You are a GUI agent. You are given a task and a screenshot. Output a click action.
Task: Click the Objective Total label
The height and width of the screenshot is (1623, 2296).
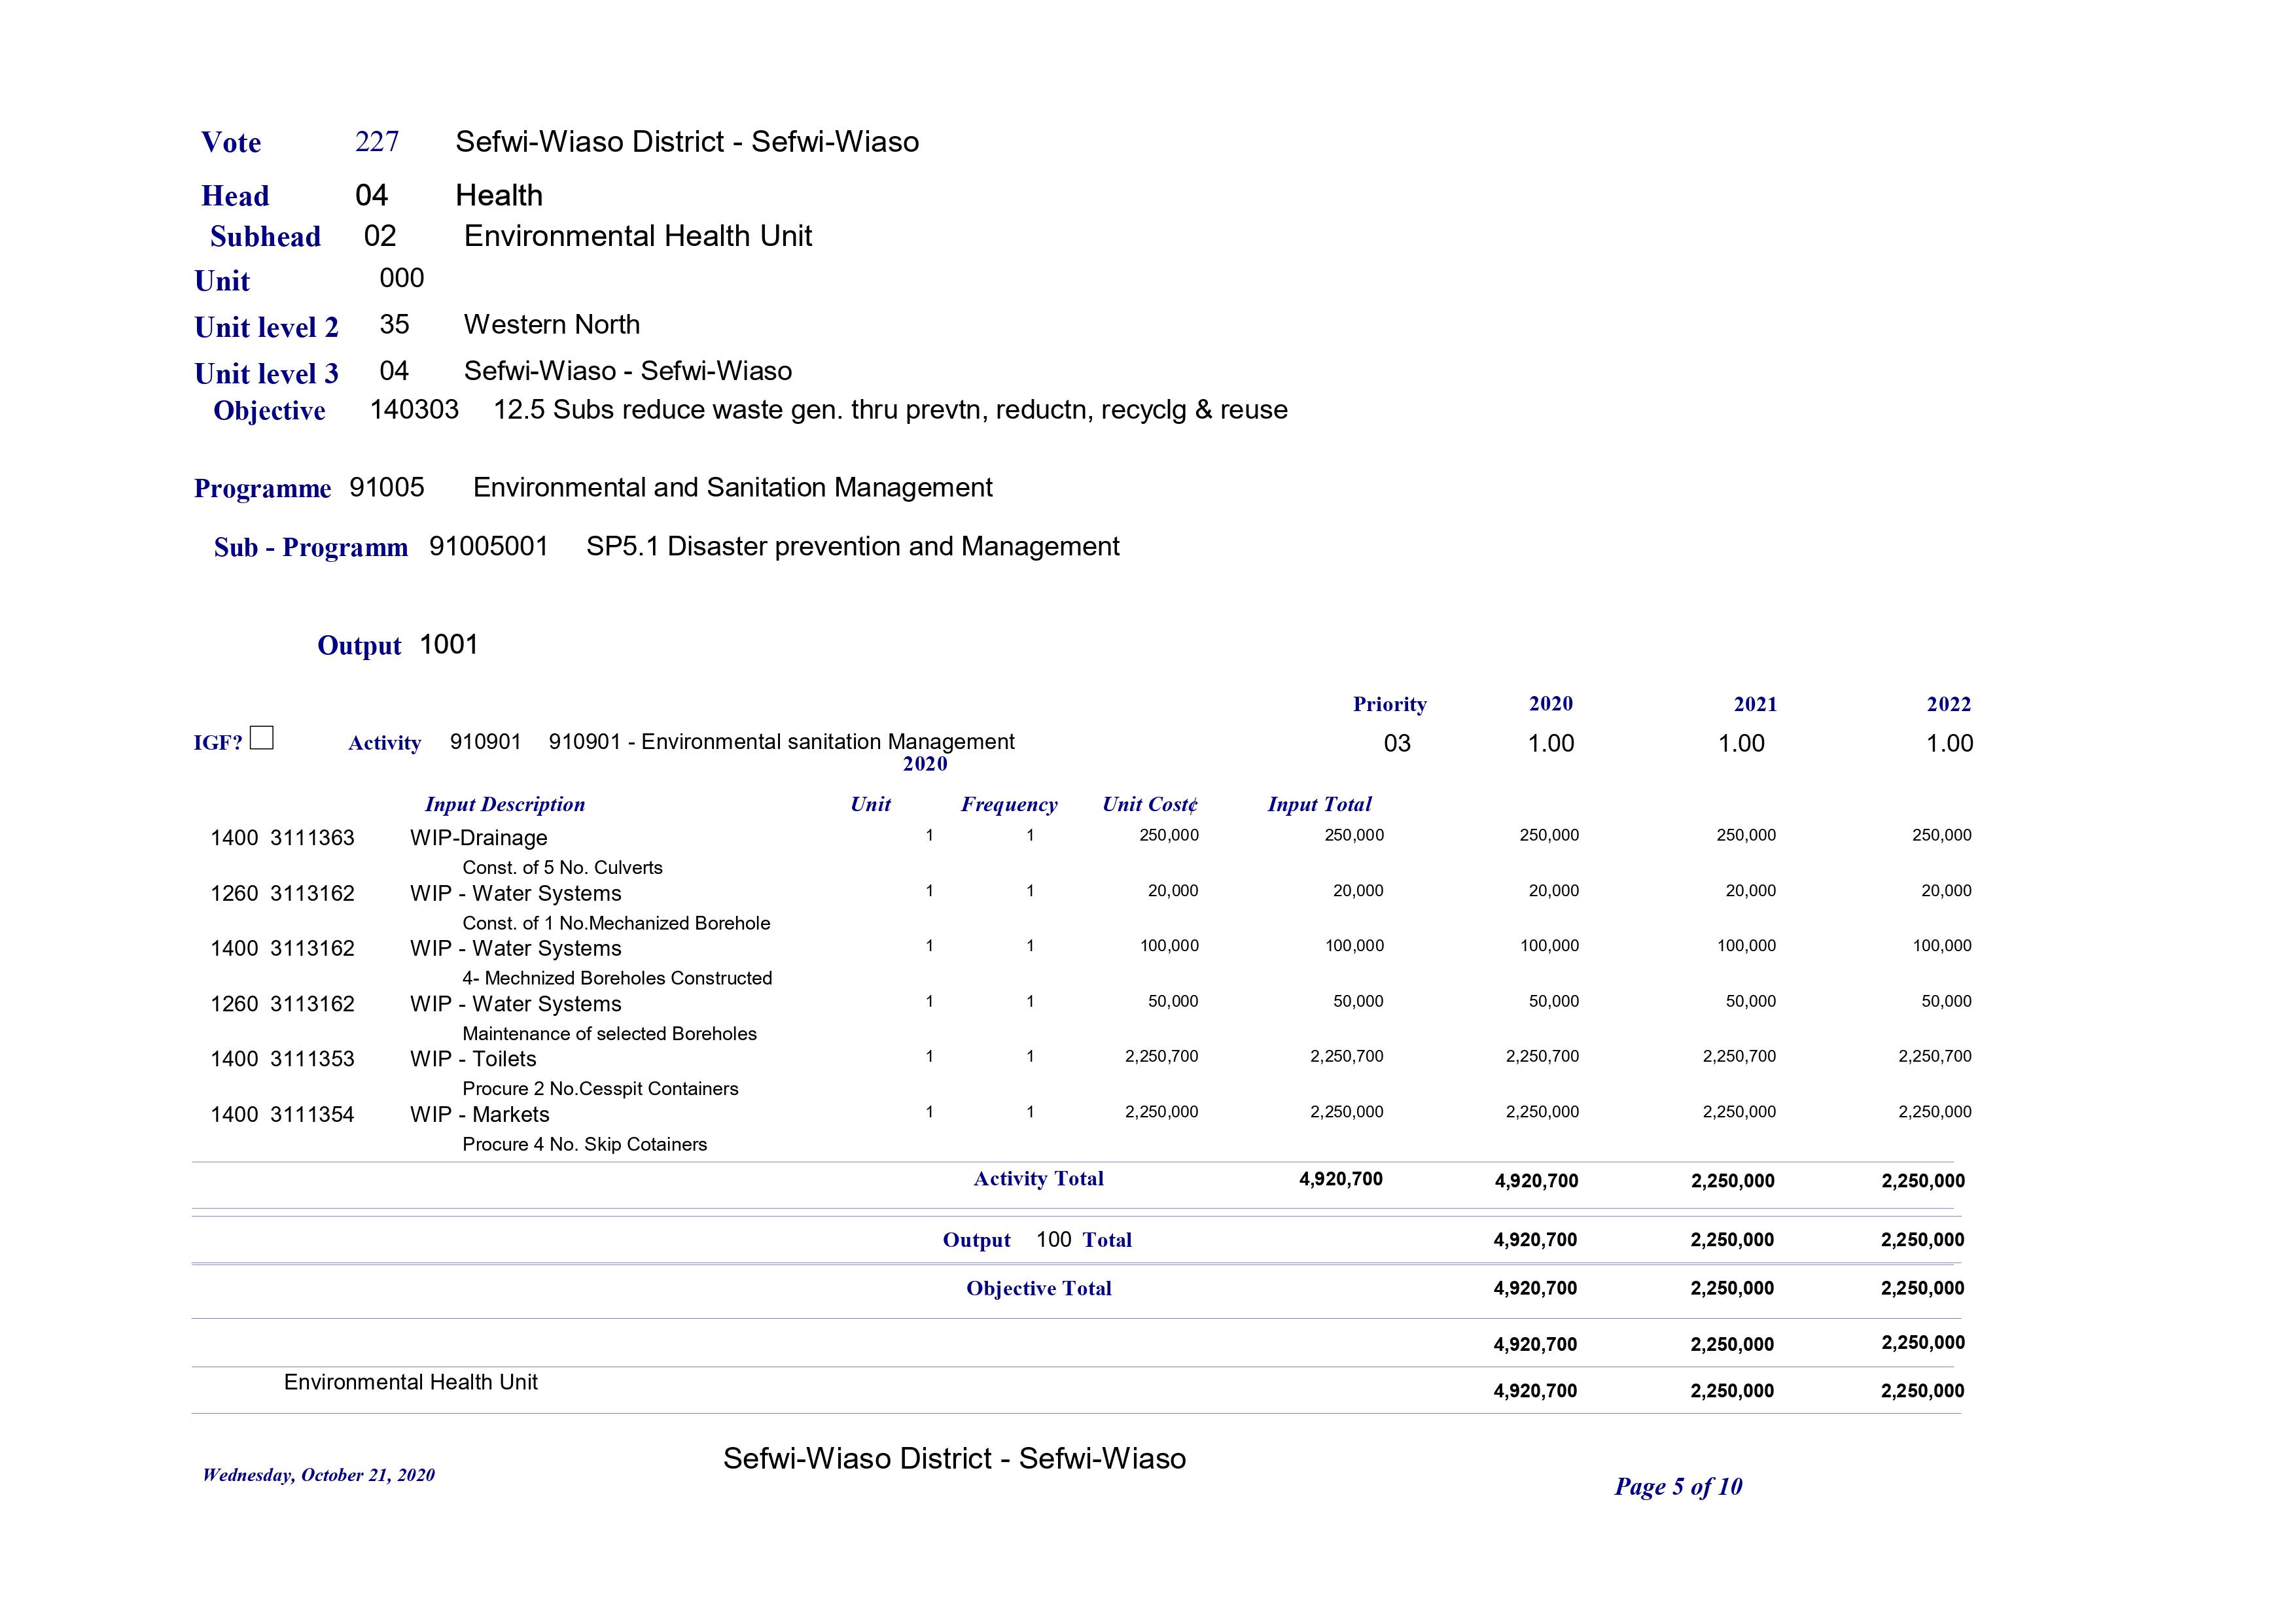(1038, 1289)
